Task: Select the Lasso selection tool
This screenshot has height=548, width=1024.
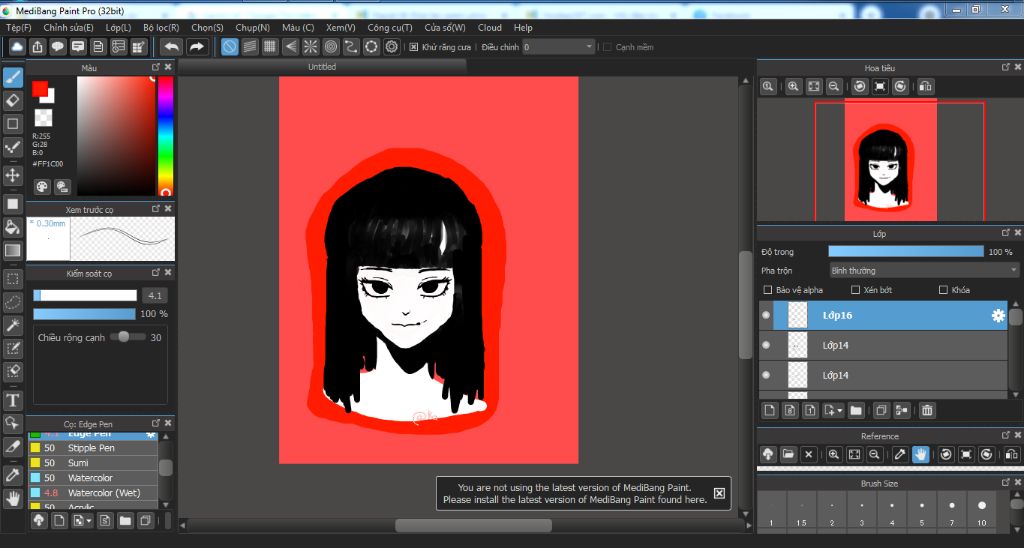Action: pyautogui.click(x=12, y=303)
